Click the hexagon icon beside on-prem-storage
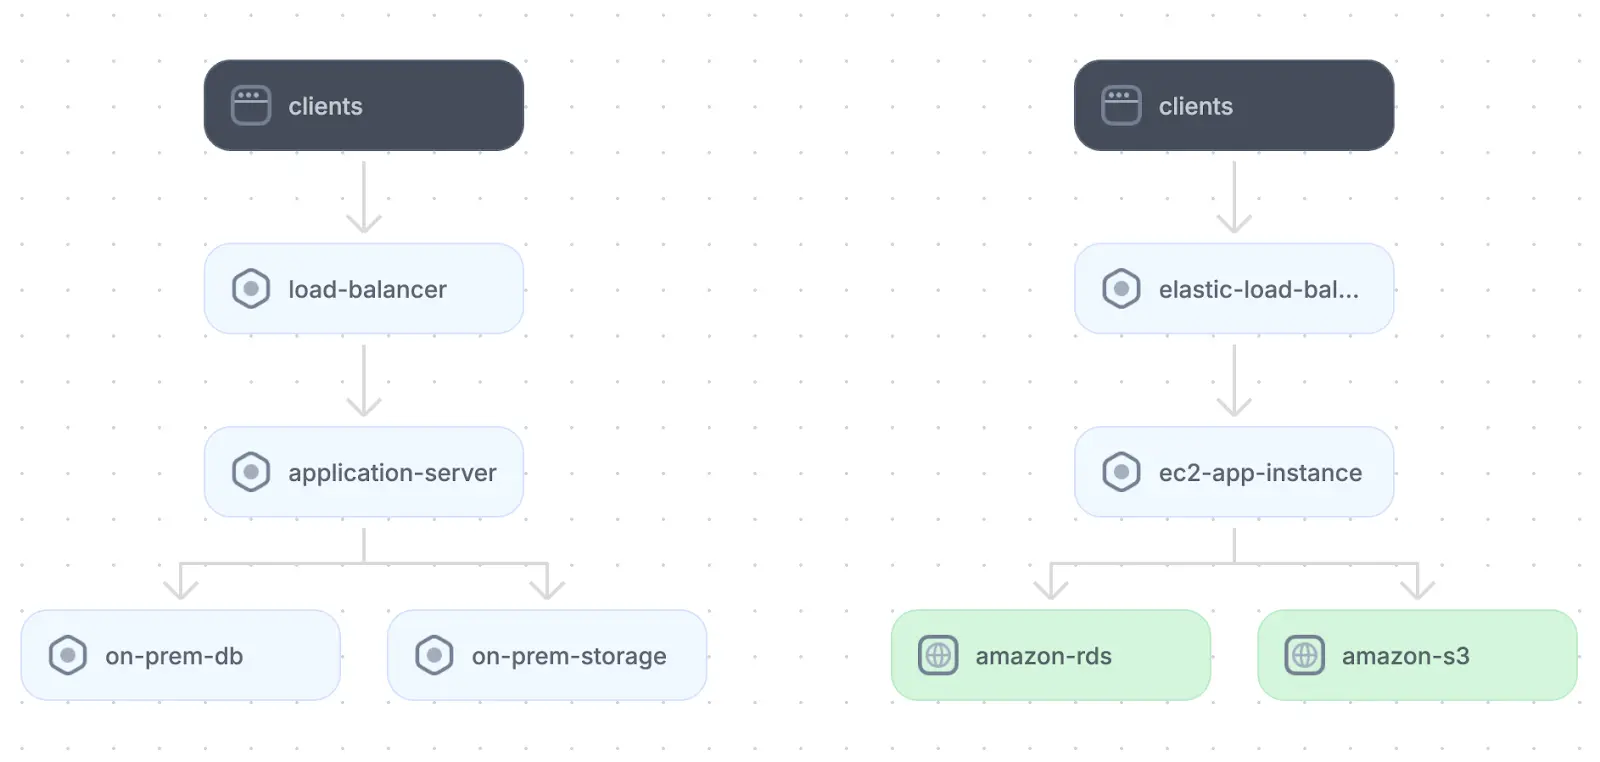Viewport: 1600px width, 762px height. (434, 655)
